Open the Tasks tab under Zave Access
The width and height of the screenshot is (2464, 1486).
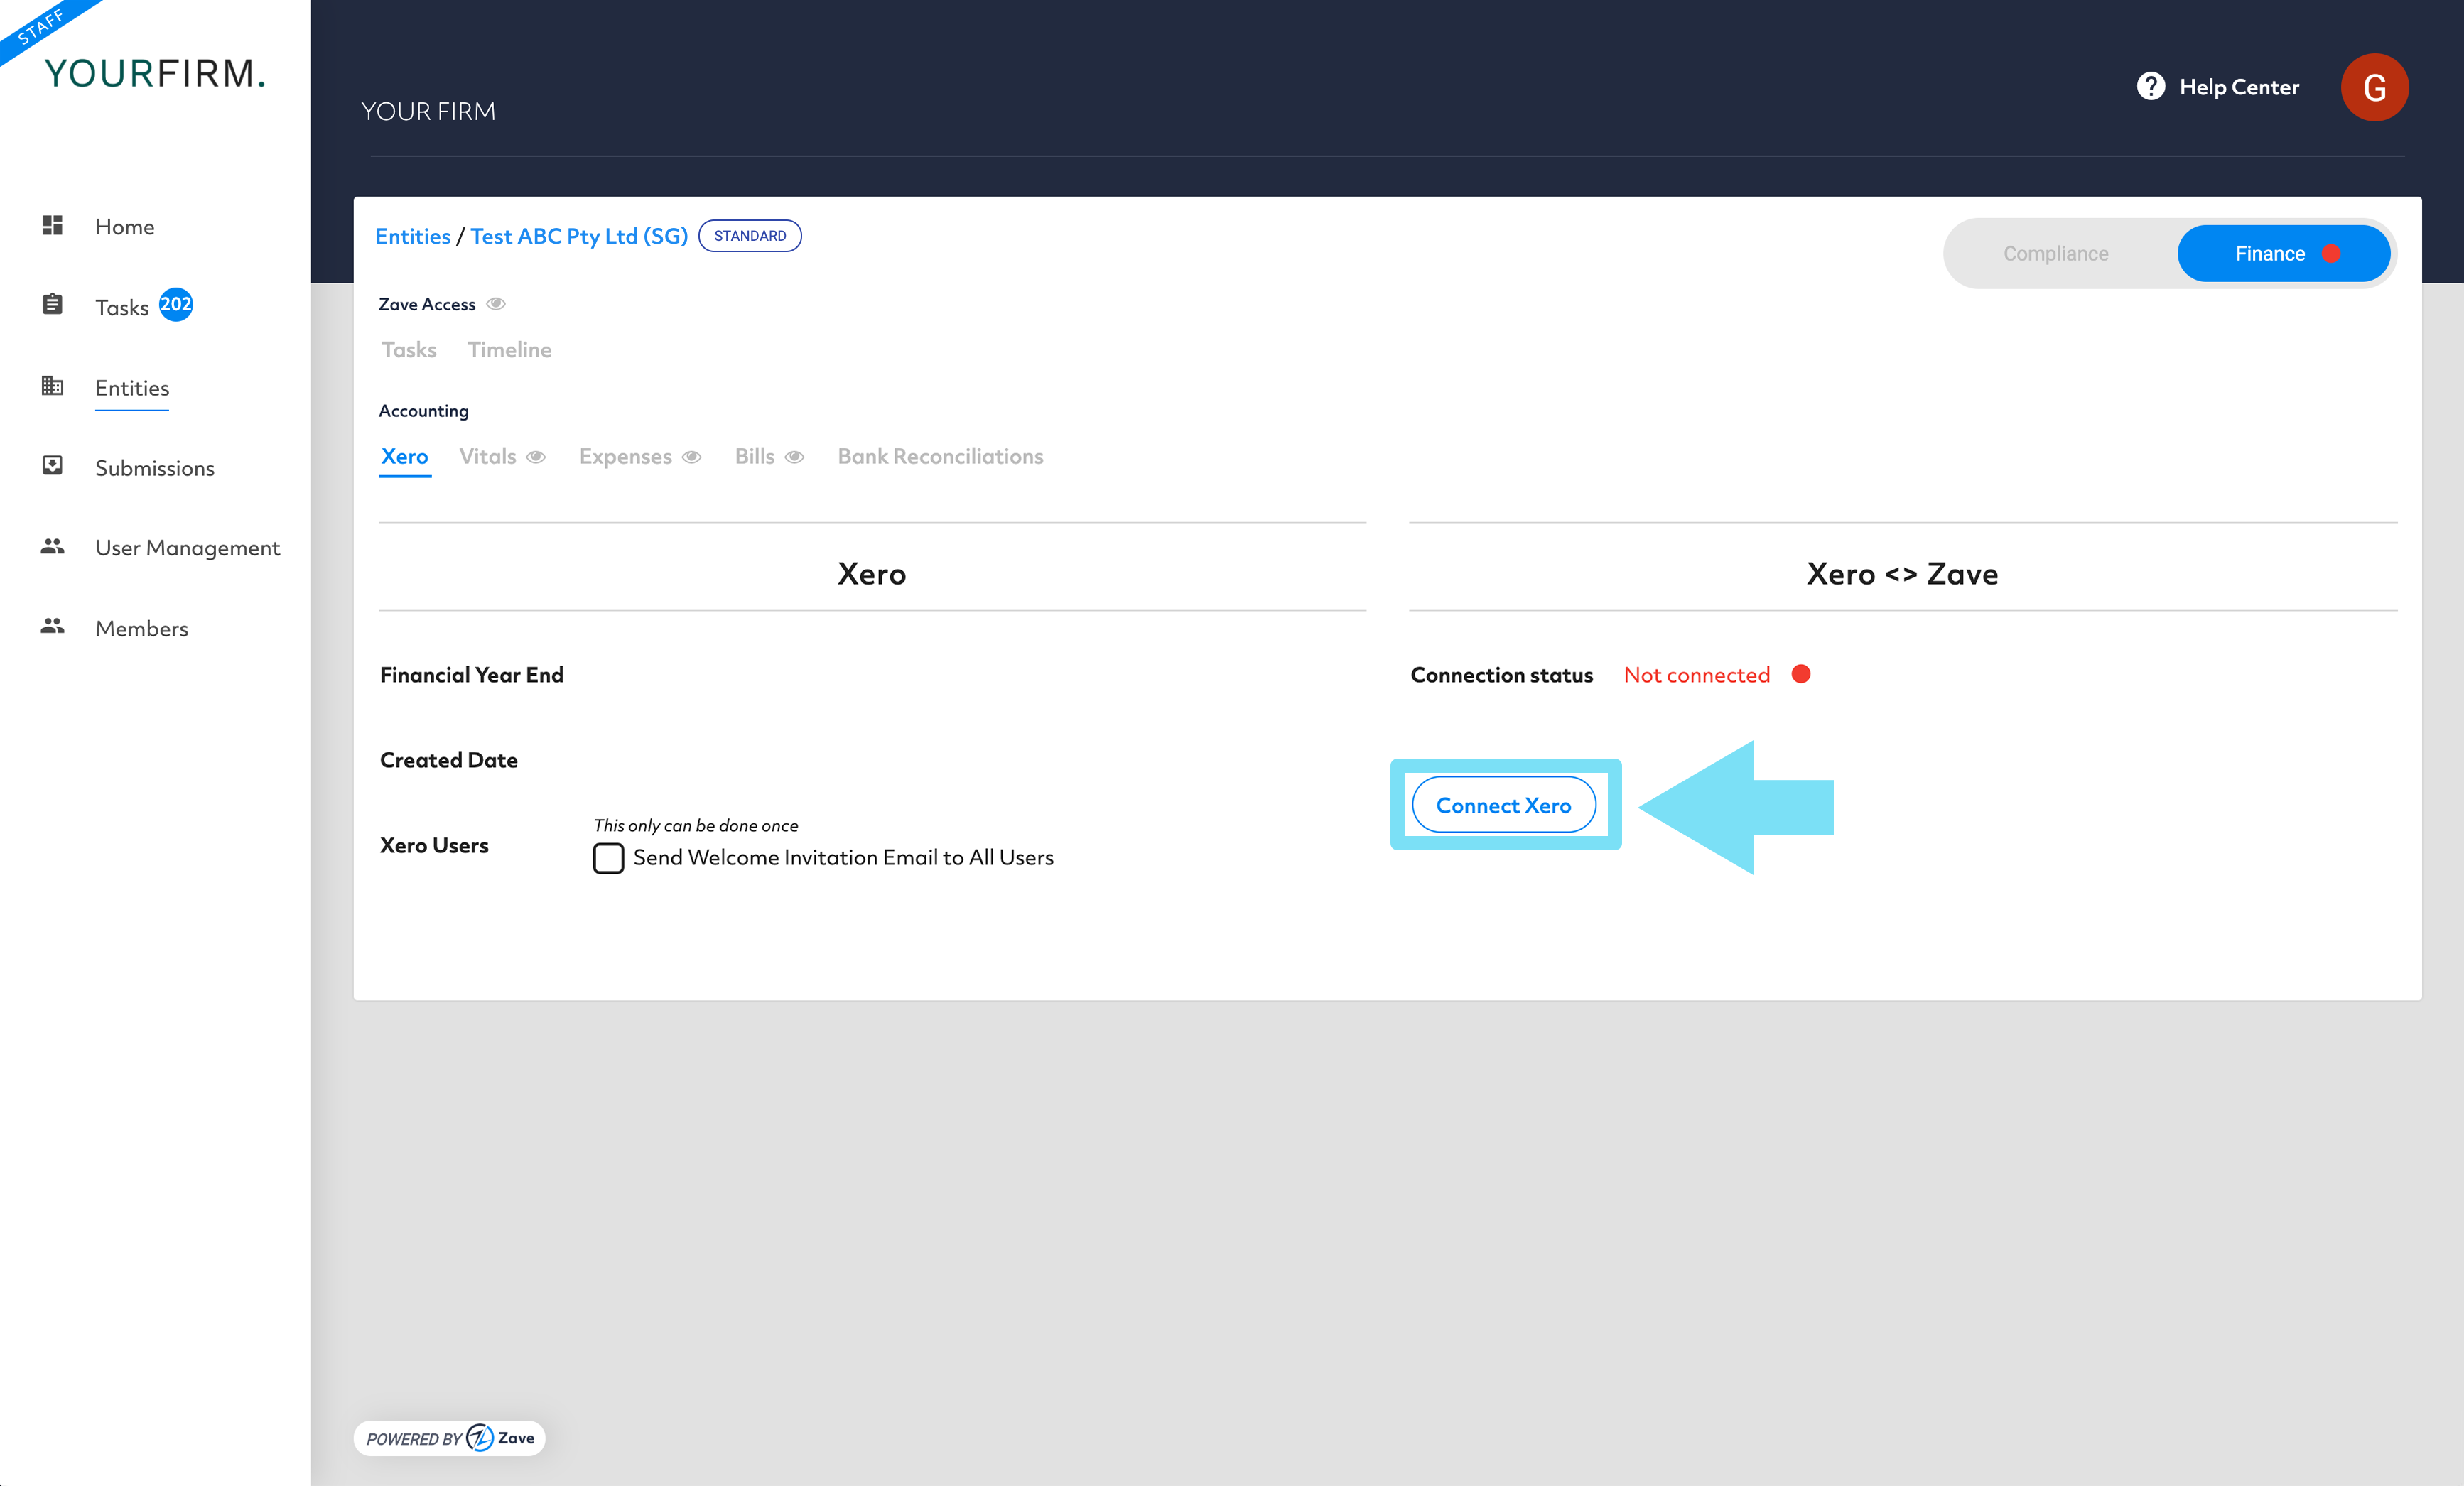coord(409,350)
